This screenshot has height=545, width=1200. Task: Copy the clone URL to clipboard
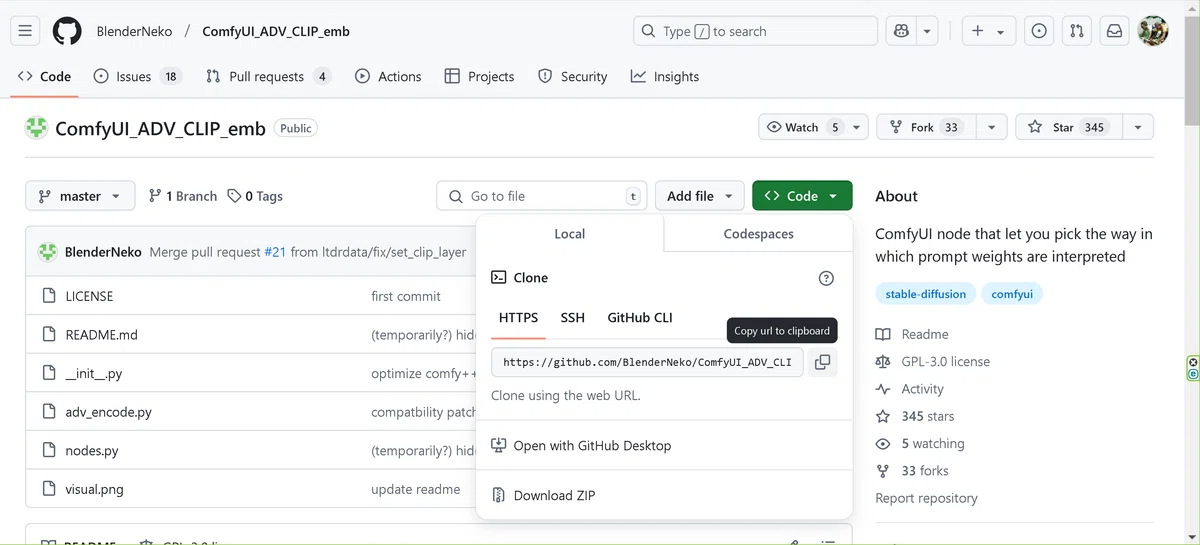(x=822, y=362)
